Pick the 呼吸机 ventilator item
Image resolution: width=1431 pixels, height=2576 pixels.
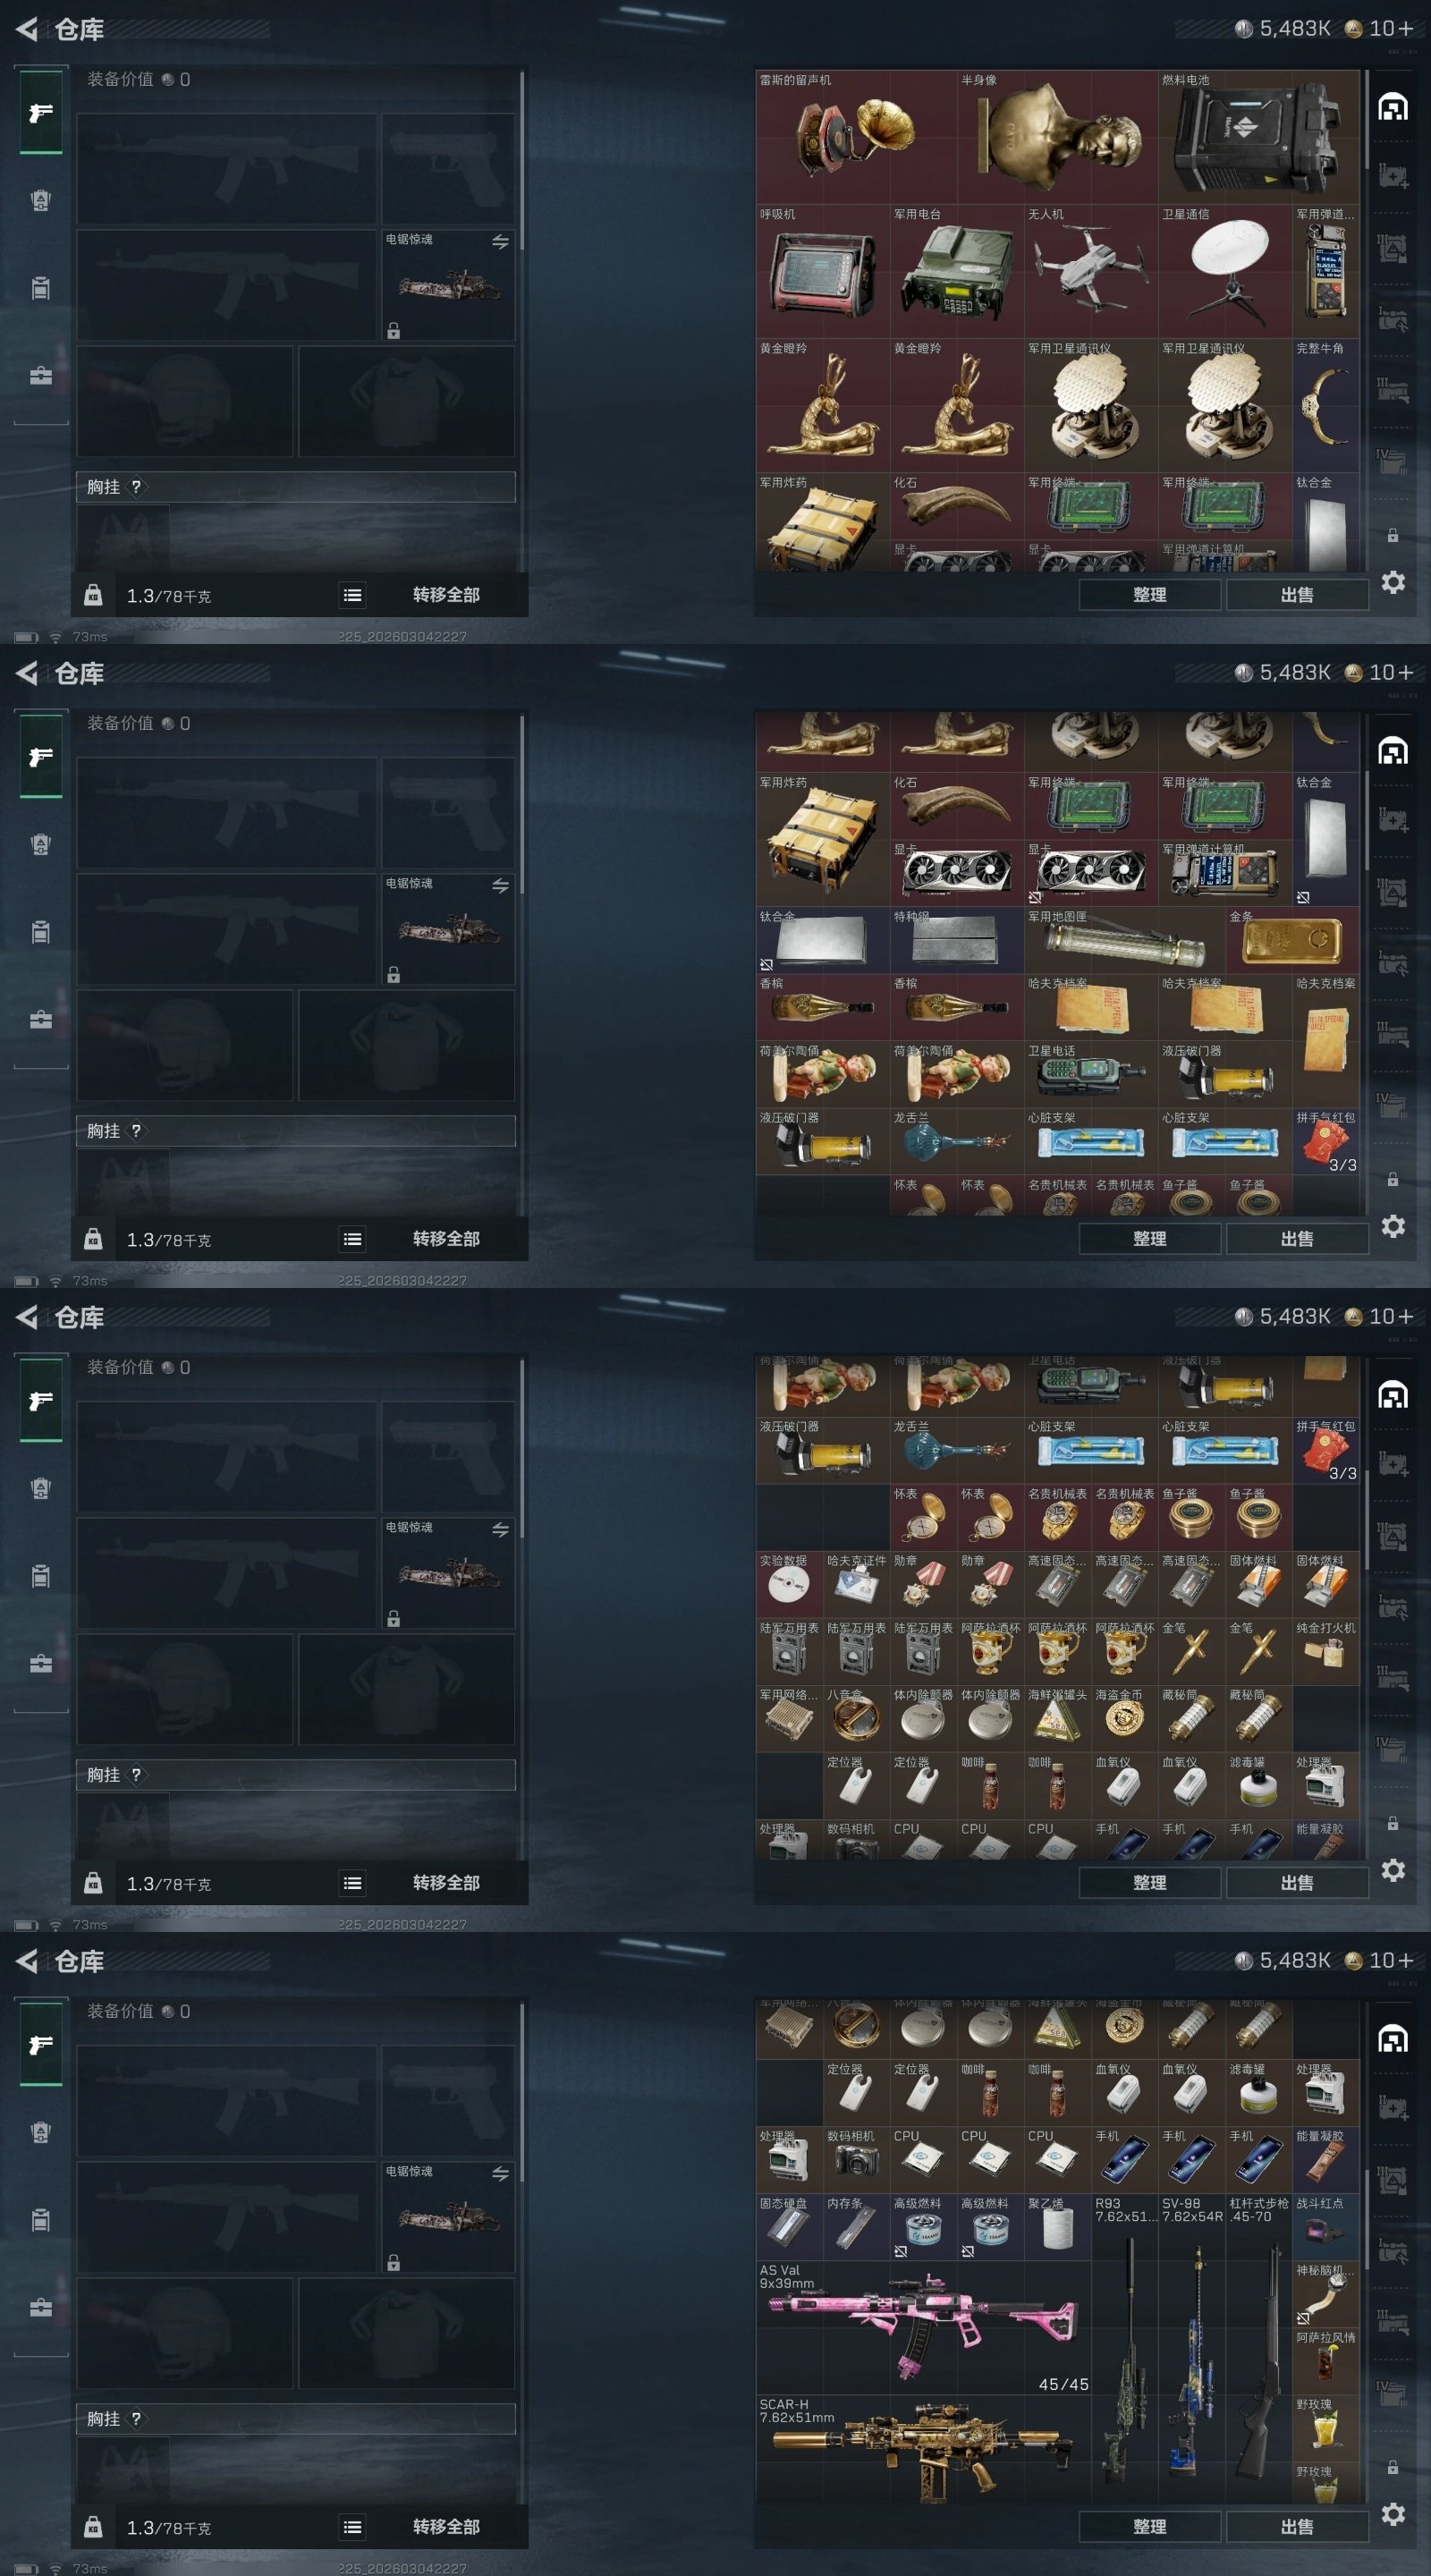click(x=823, y=272)
